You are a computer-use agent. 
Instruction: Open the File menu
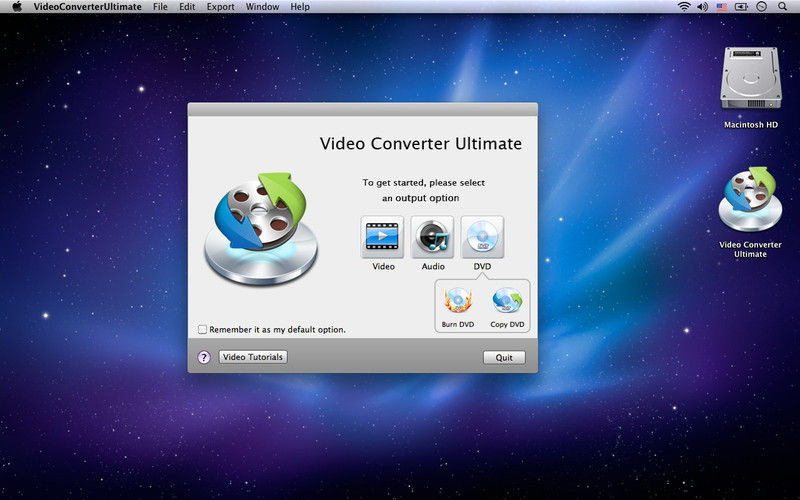[160, 7]
